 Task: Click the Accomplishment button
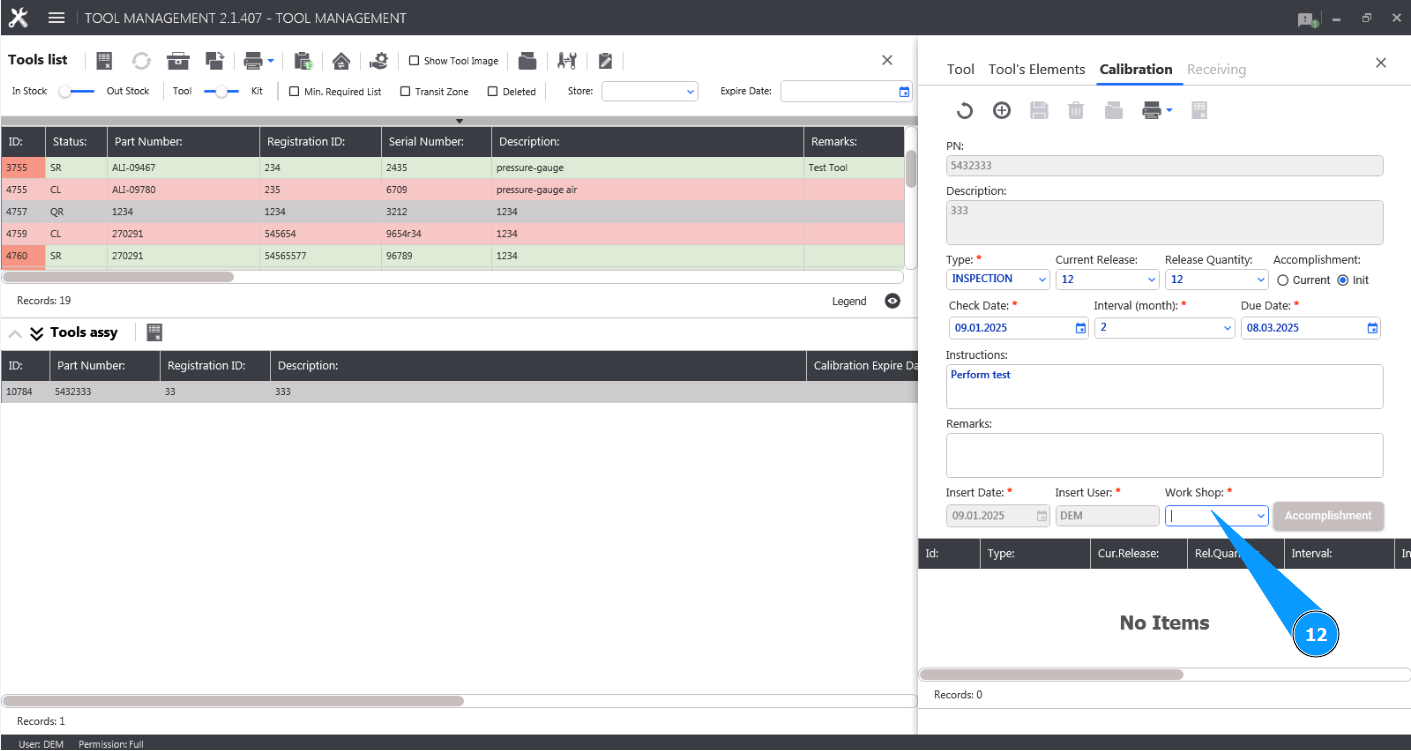pyautogui.click(x=1328, y=516)
